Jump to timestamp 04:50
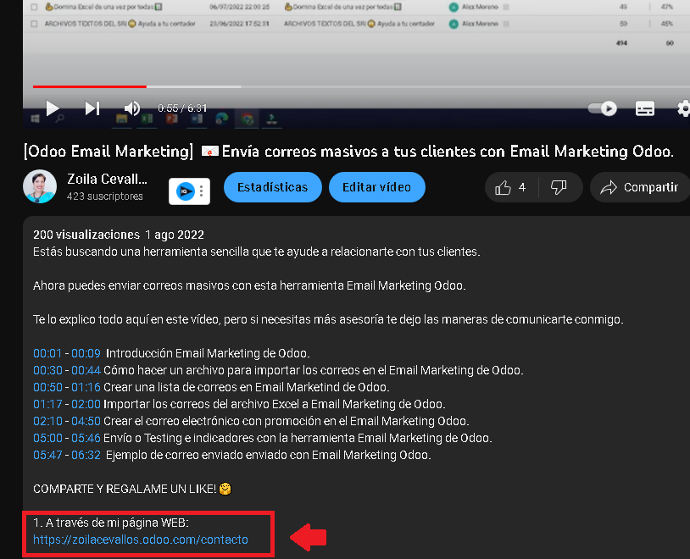690x559 pixels. (x=86, y=421)
